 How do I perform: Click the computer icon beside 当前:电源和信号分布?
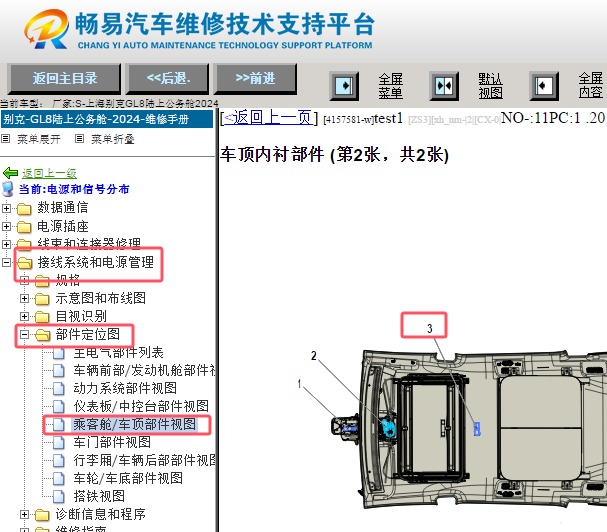pyautogui.click(x=8, y=189)
